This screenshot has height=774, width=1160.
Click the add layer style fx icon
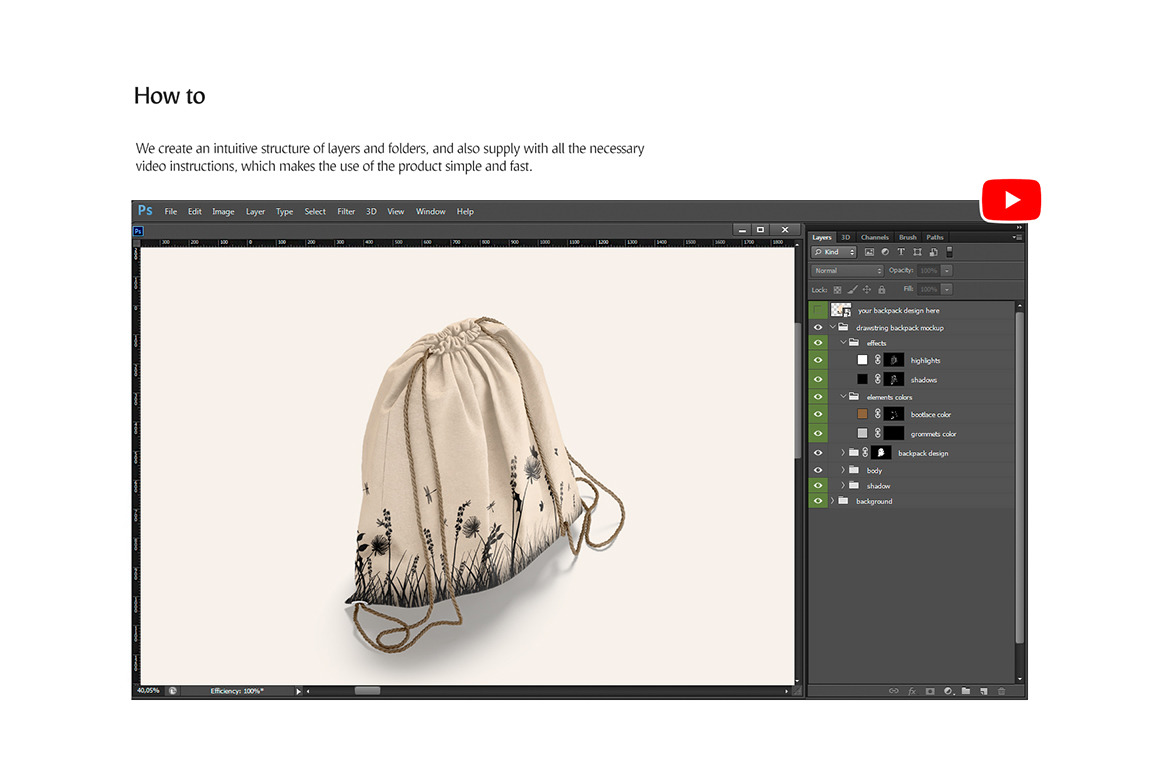pyautogui.click(x=912, y=691)
